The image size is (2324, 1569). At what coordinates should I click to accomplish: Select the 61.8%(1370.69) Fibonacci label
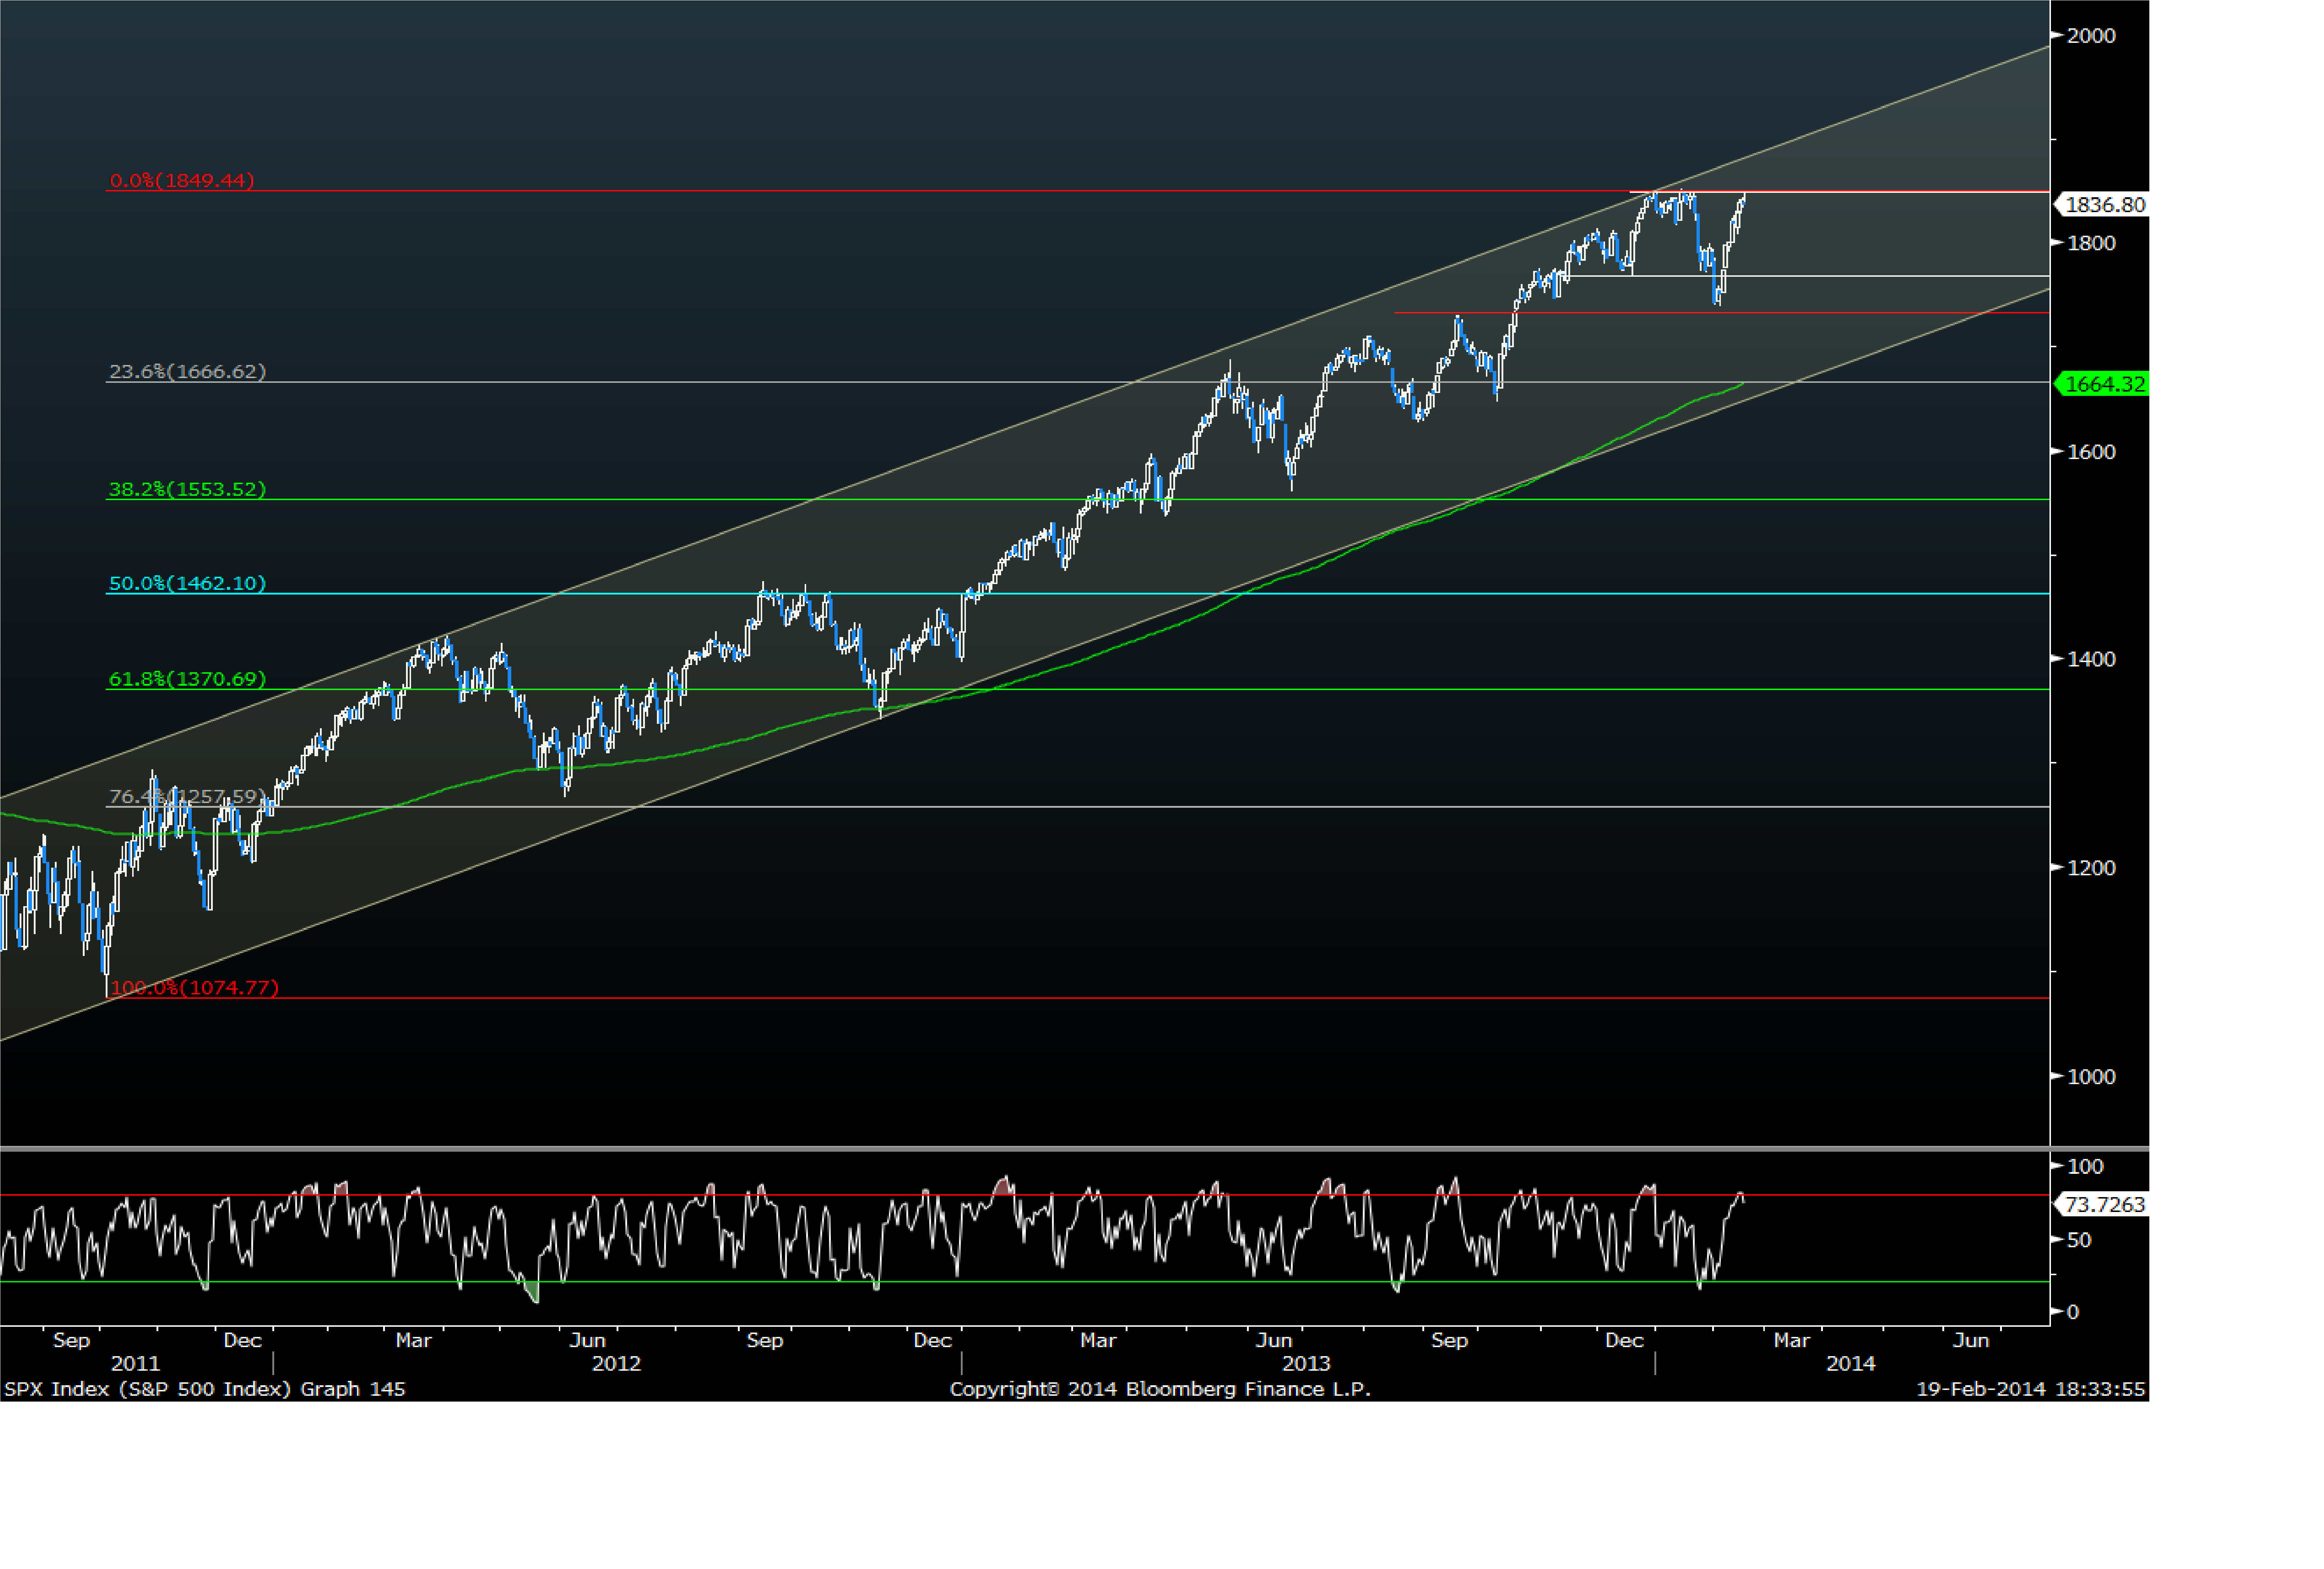(187, 679)
